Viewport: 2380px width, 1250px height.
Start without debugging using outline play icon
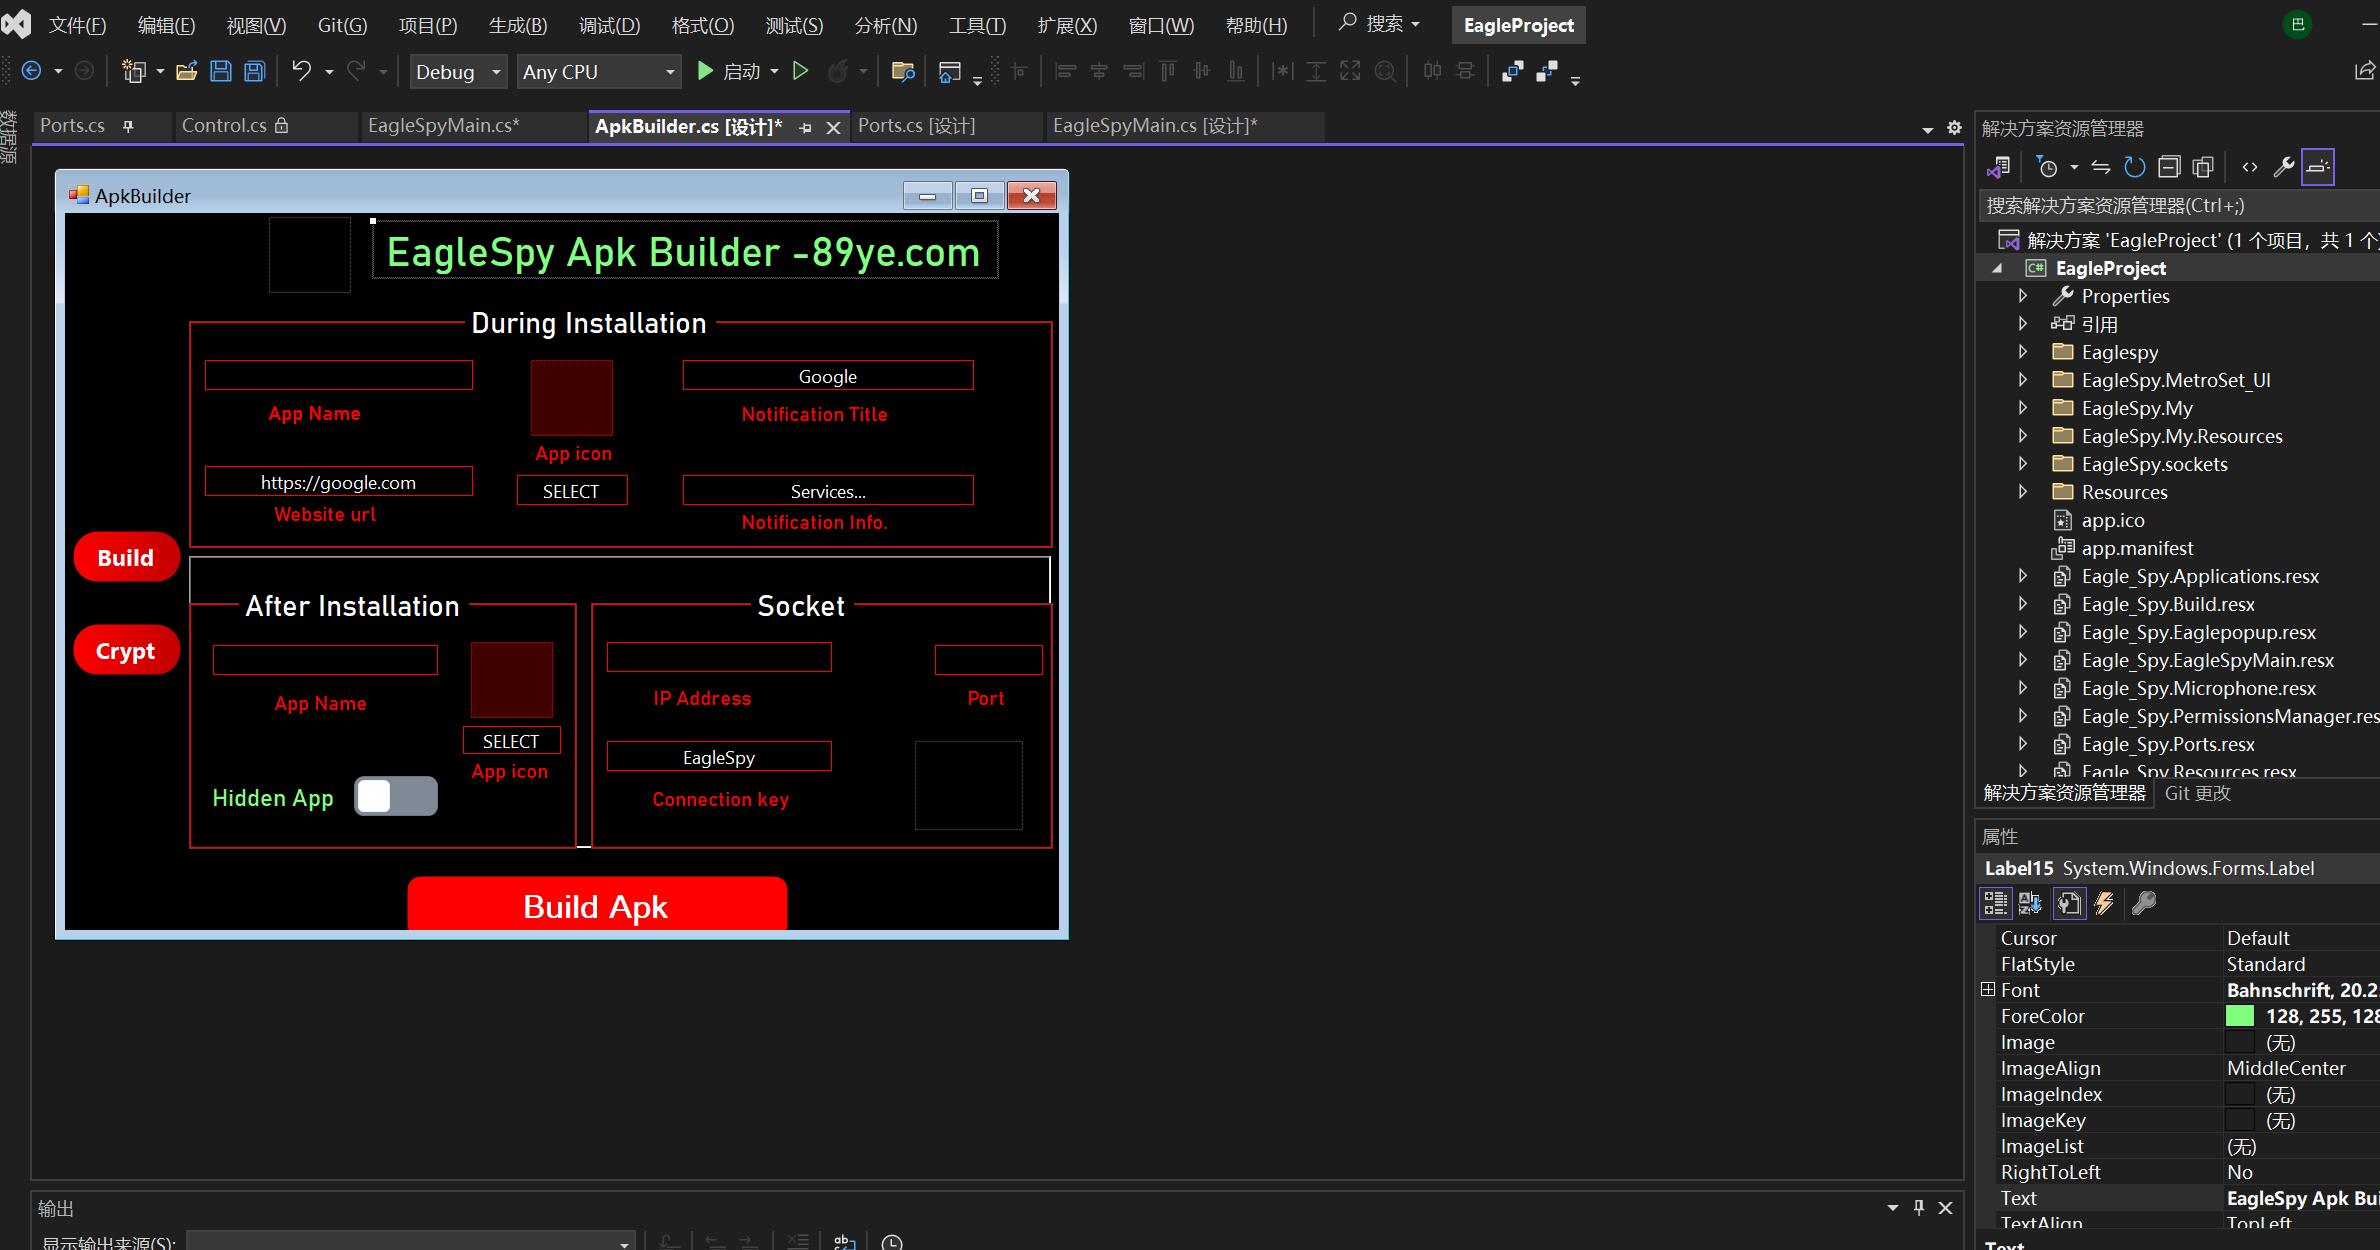click(x=800, y=71)
